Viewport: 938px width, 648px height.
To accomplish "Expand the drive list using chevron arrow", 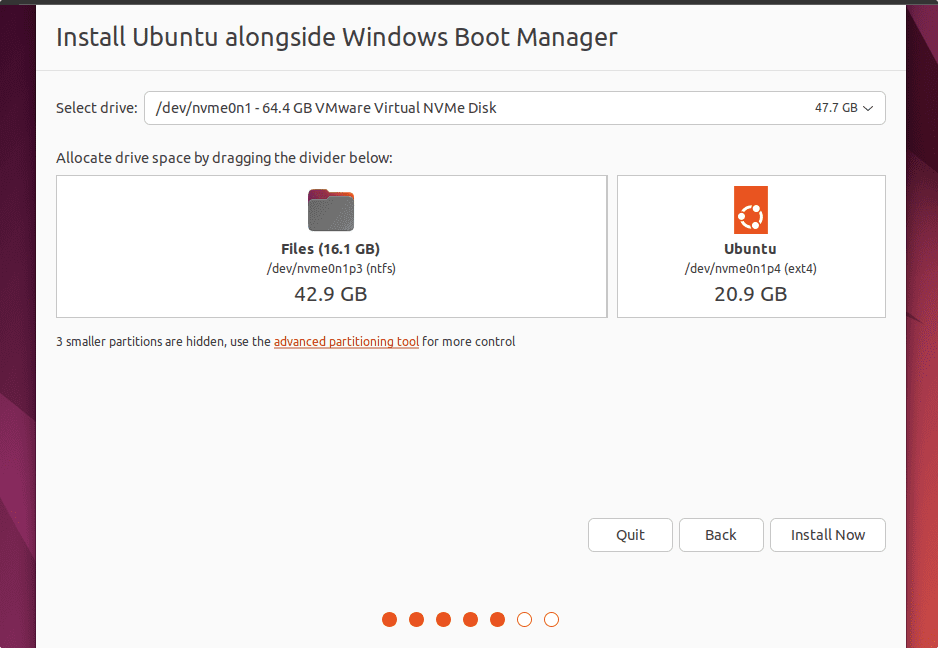I will 868,108.
